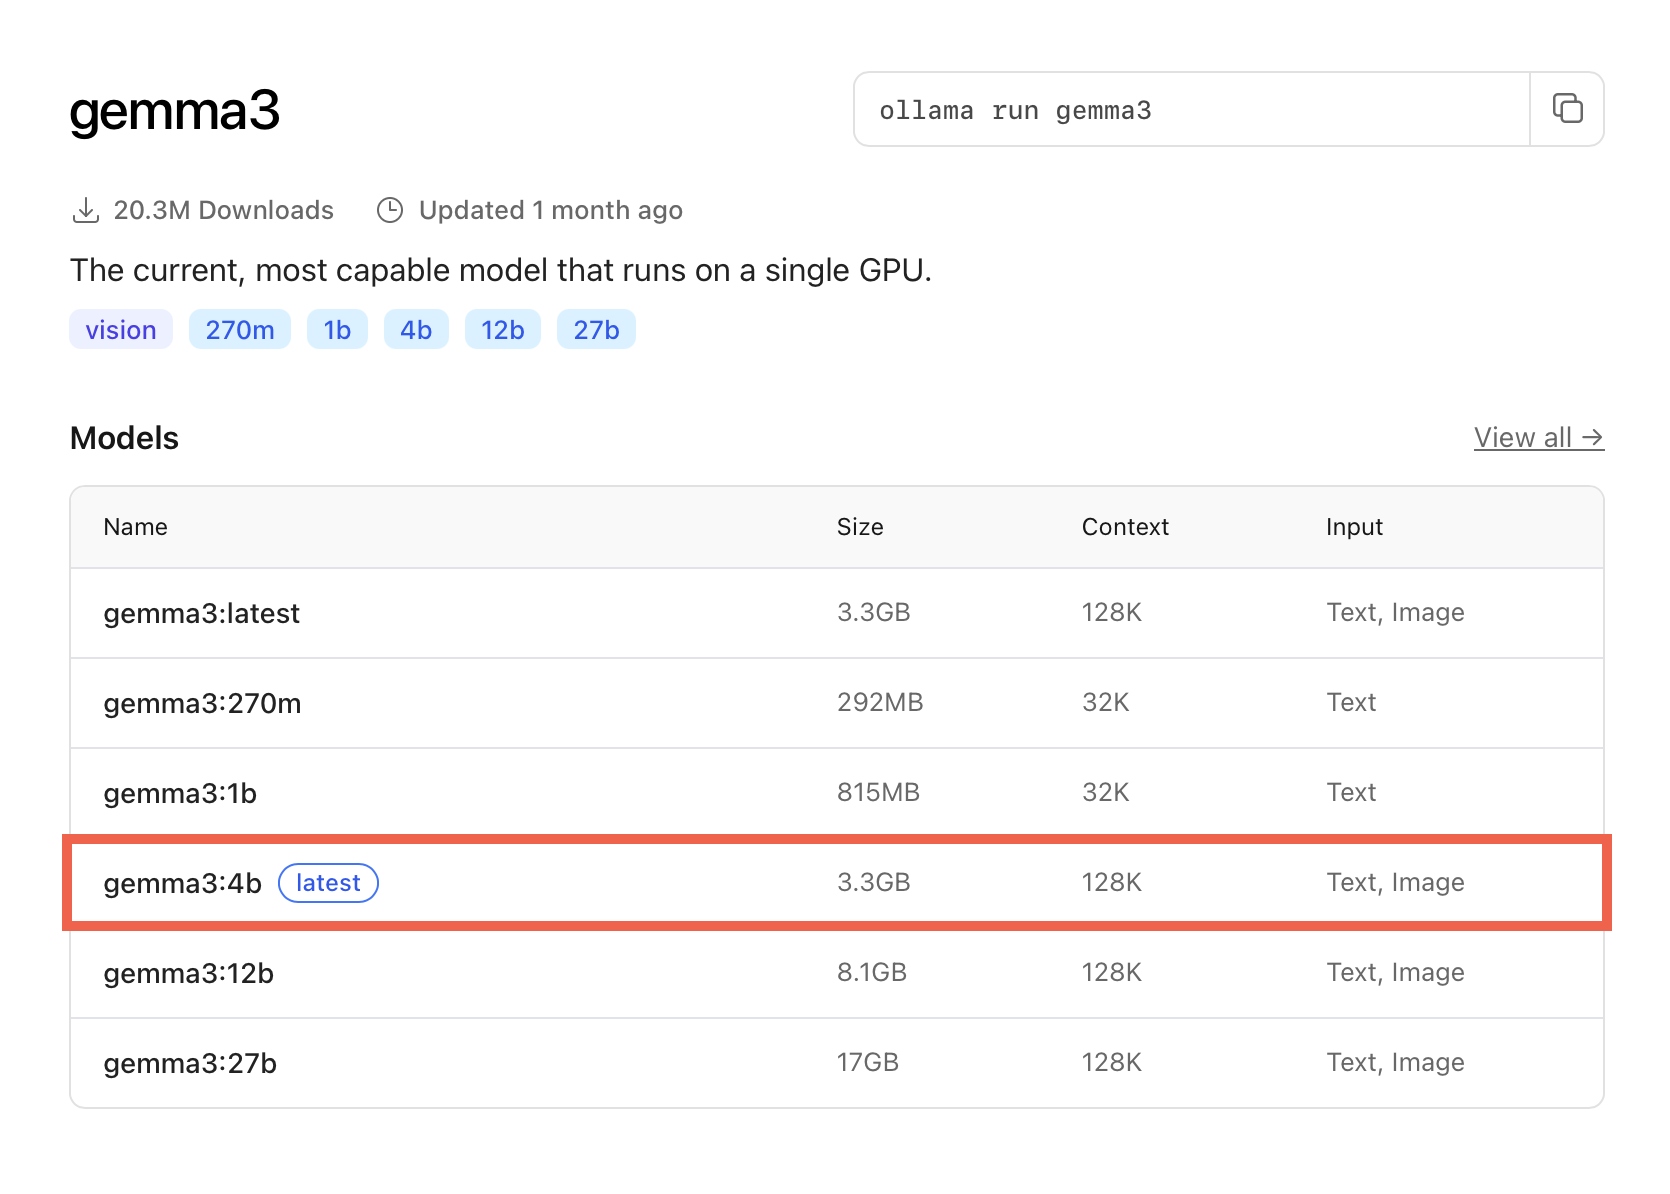Click the clock icon beside Updated
The height and width of the screenshot is (1194, 1670).
coord(389,211)
